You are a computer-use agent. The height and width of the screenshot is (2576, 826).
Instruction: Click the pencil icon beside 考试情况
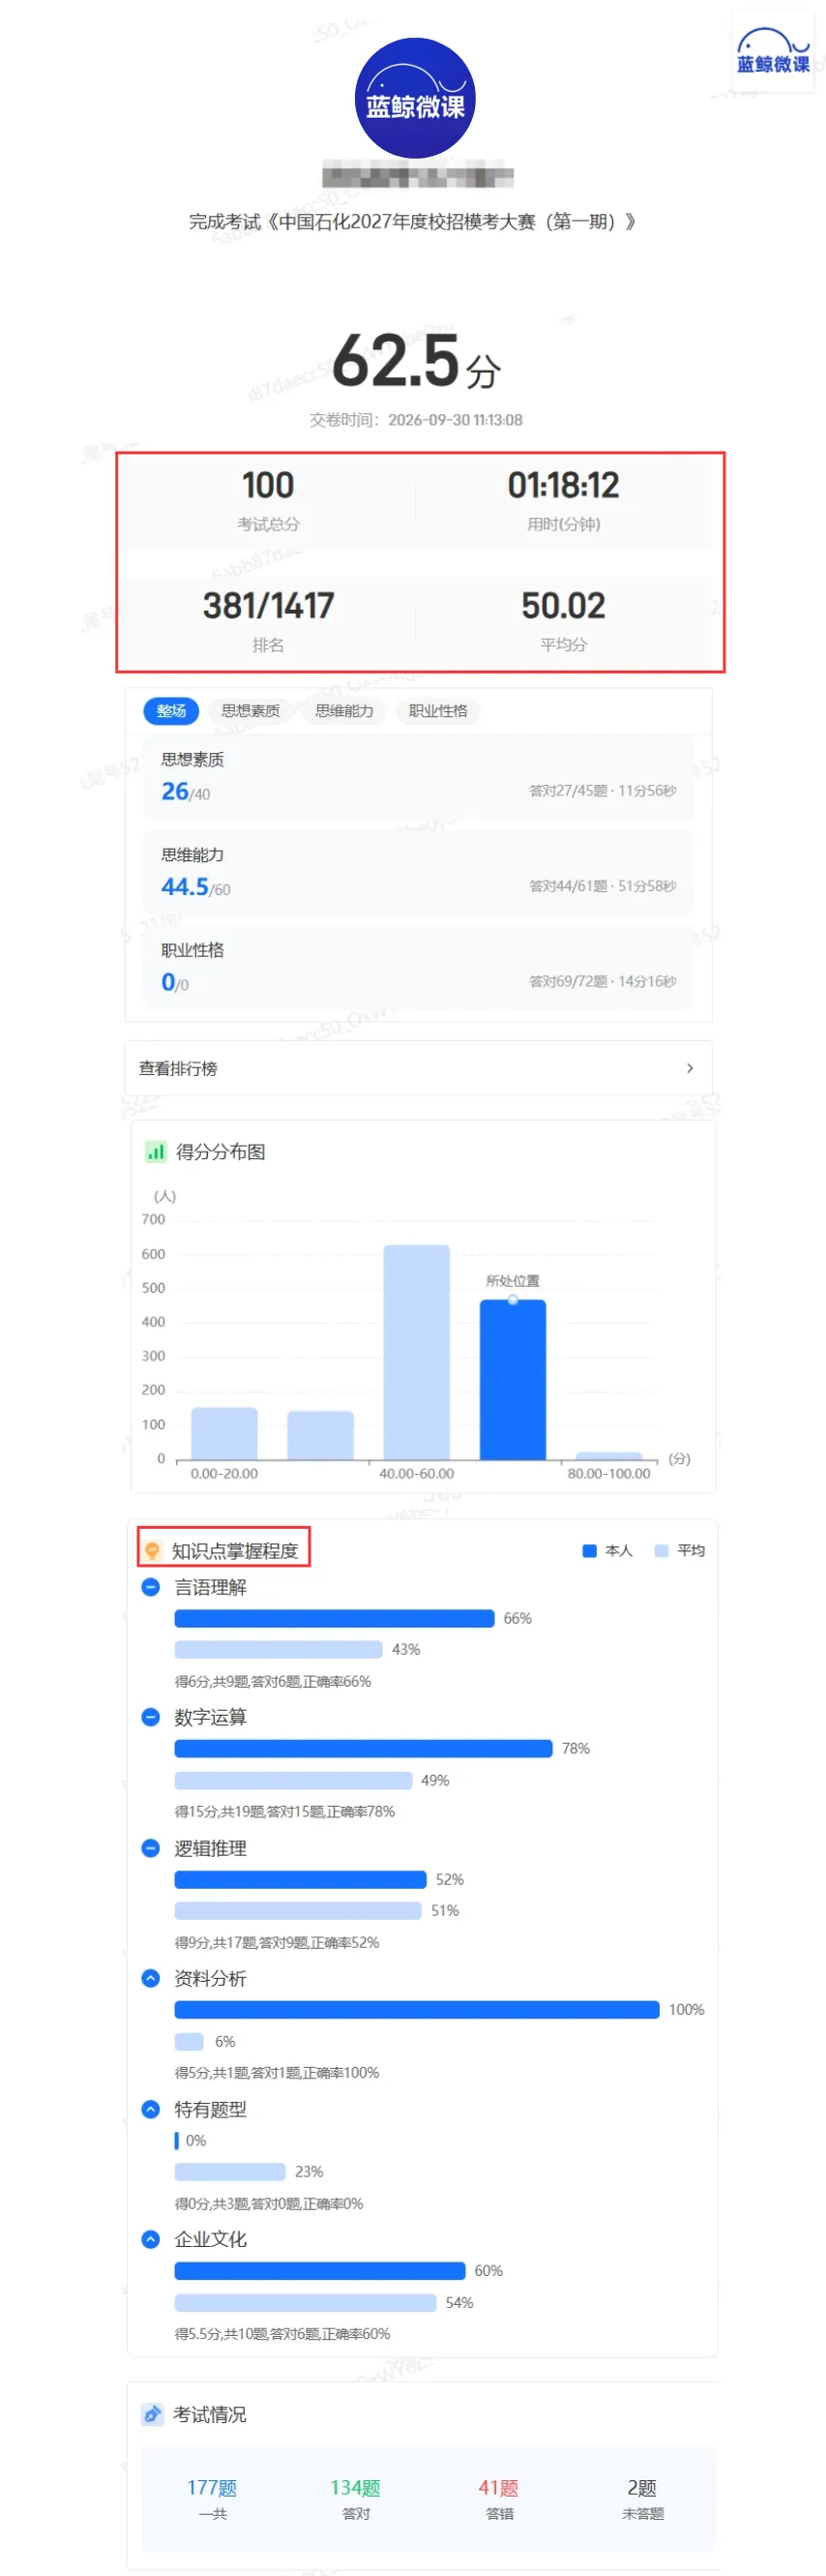(152, 2414)
